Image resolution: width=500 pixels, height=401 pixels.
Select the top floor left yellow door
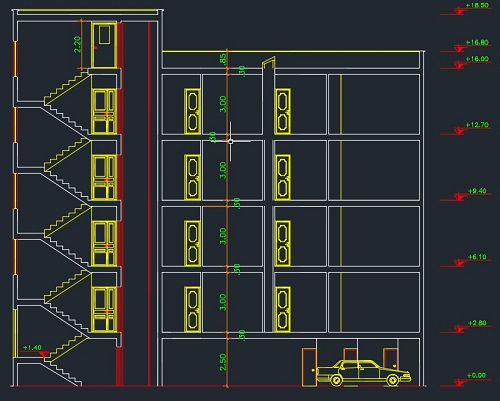click(x=192, y=111)
